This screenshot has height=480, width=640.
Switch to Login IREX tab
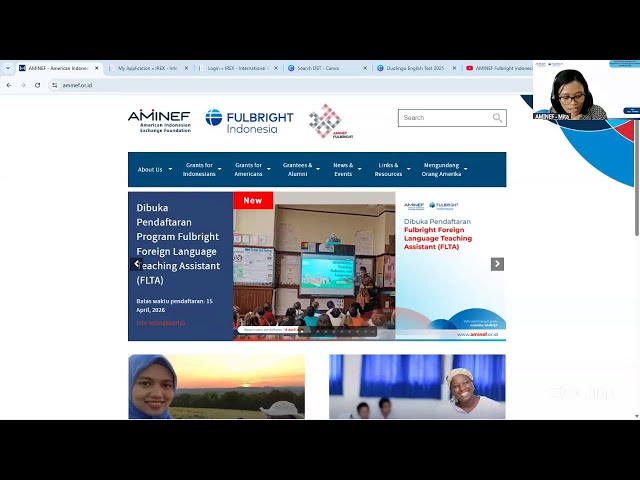(x=237, y=68)
